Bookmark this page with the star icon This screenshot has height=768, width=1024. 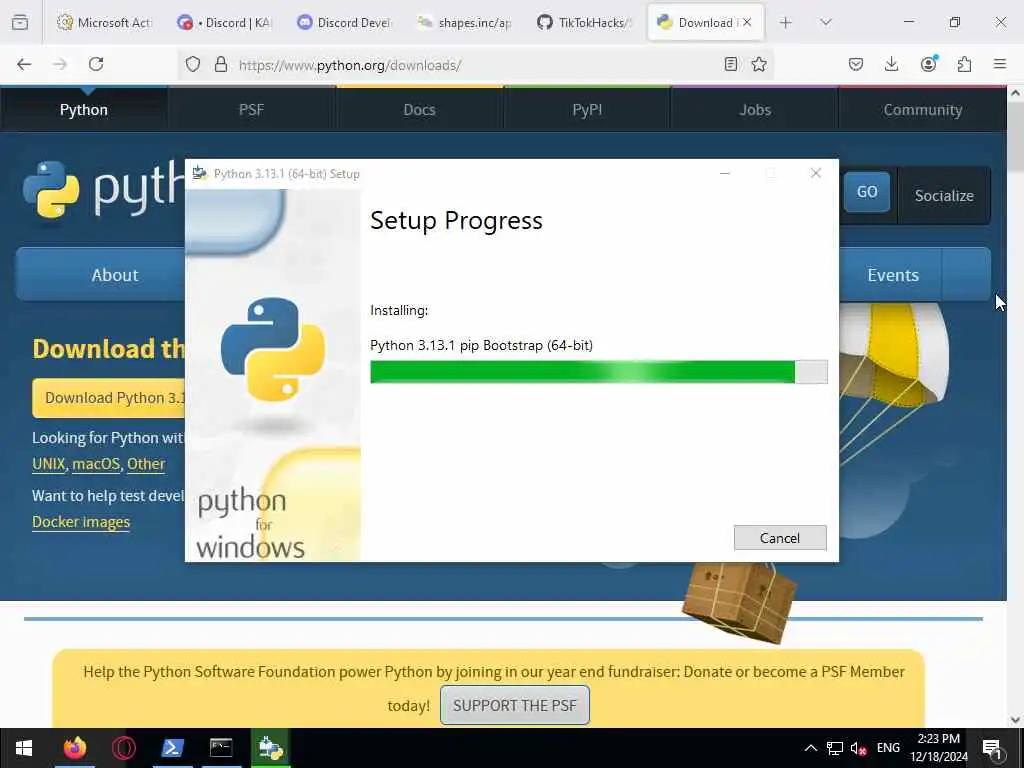coord(759,64)
